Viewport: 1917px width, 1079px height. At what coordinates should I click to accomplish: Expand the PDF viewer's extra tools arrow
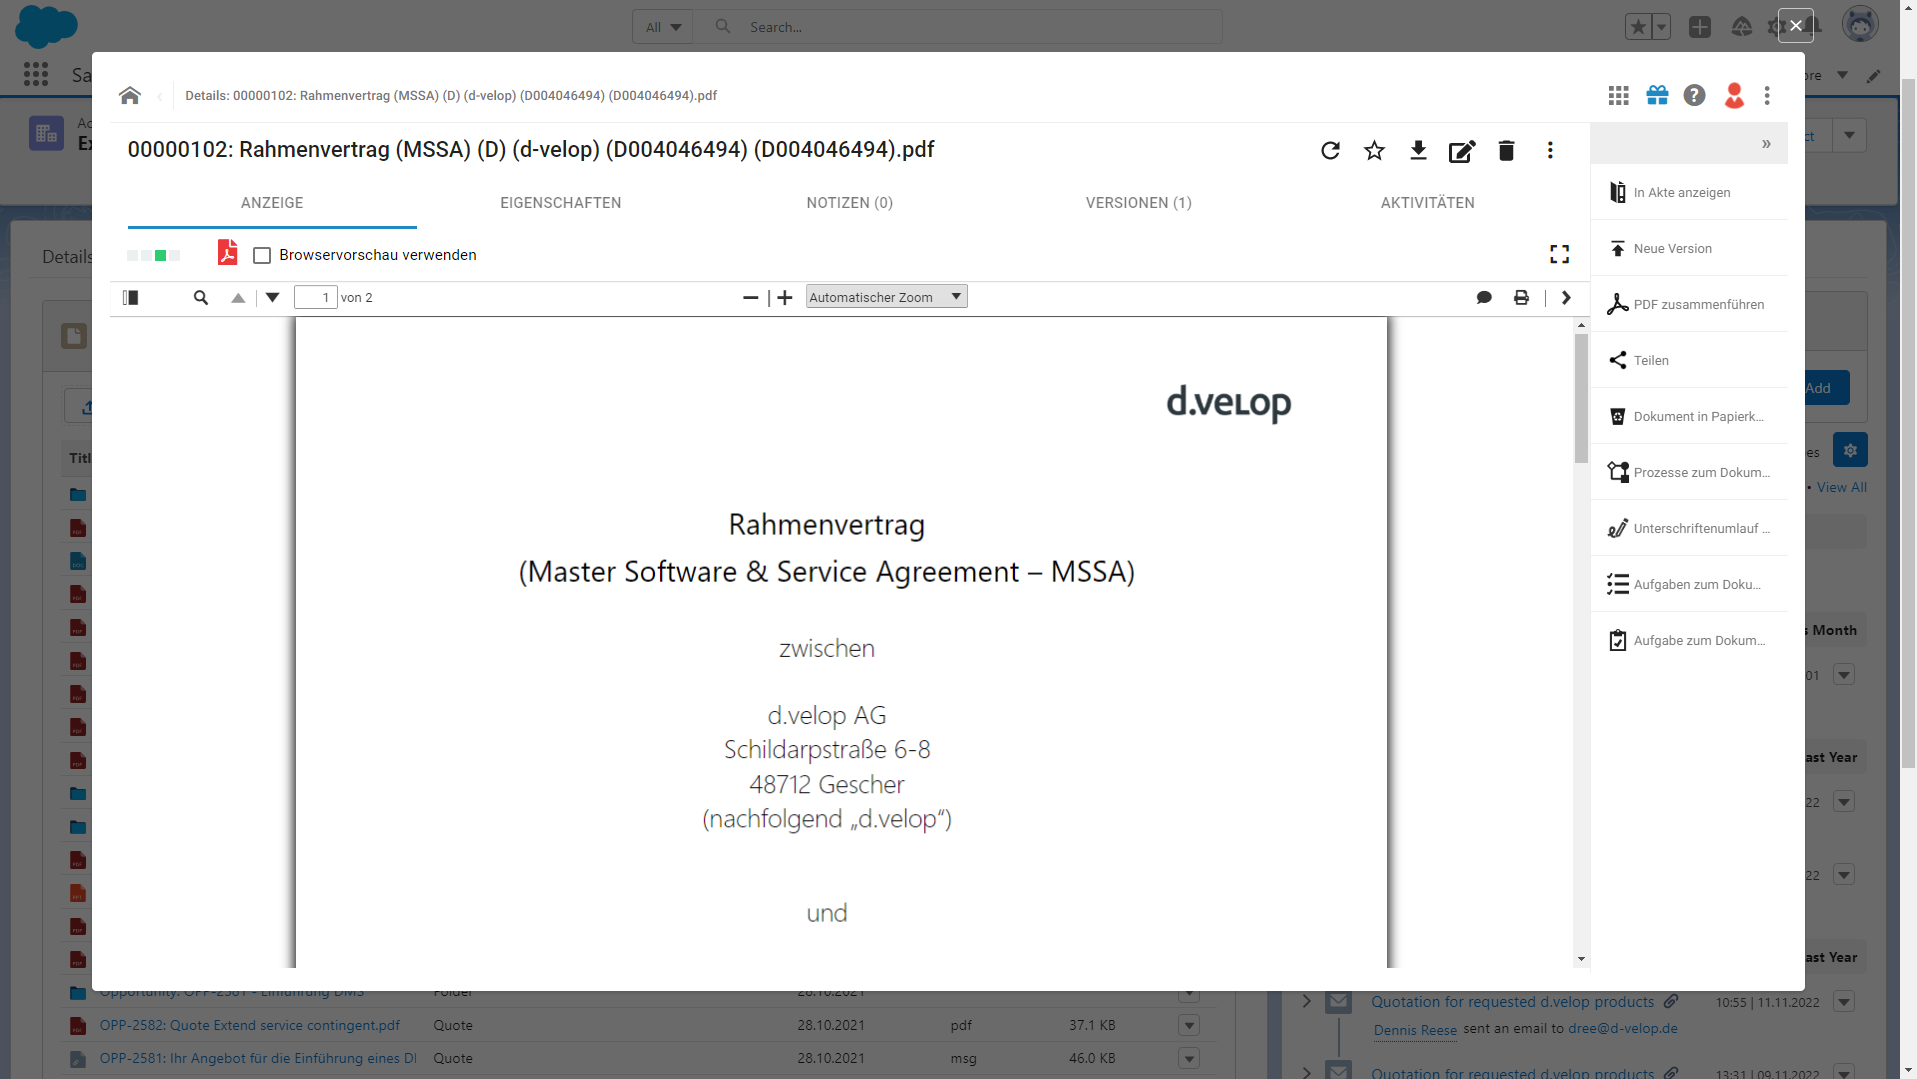click(1566, 297)
